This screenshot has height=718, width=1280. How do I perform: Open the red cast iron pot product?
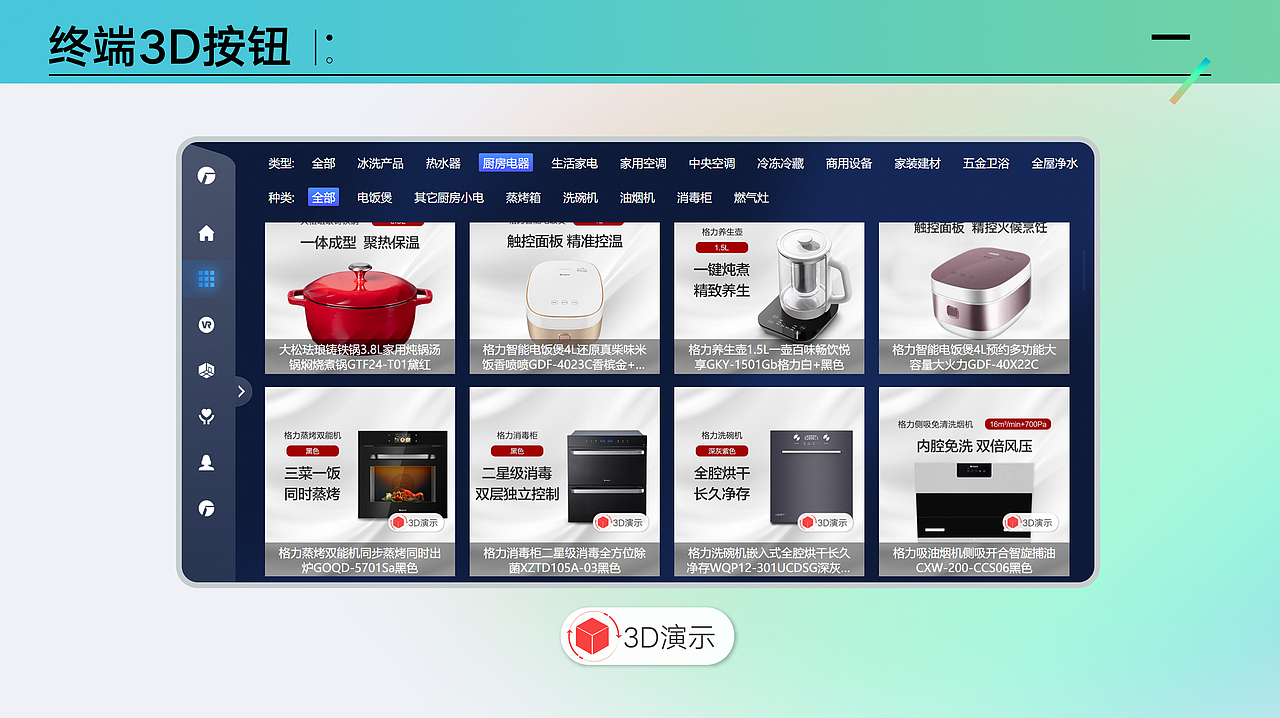360,298
